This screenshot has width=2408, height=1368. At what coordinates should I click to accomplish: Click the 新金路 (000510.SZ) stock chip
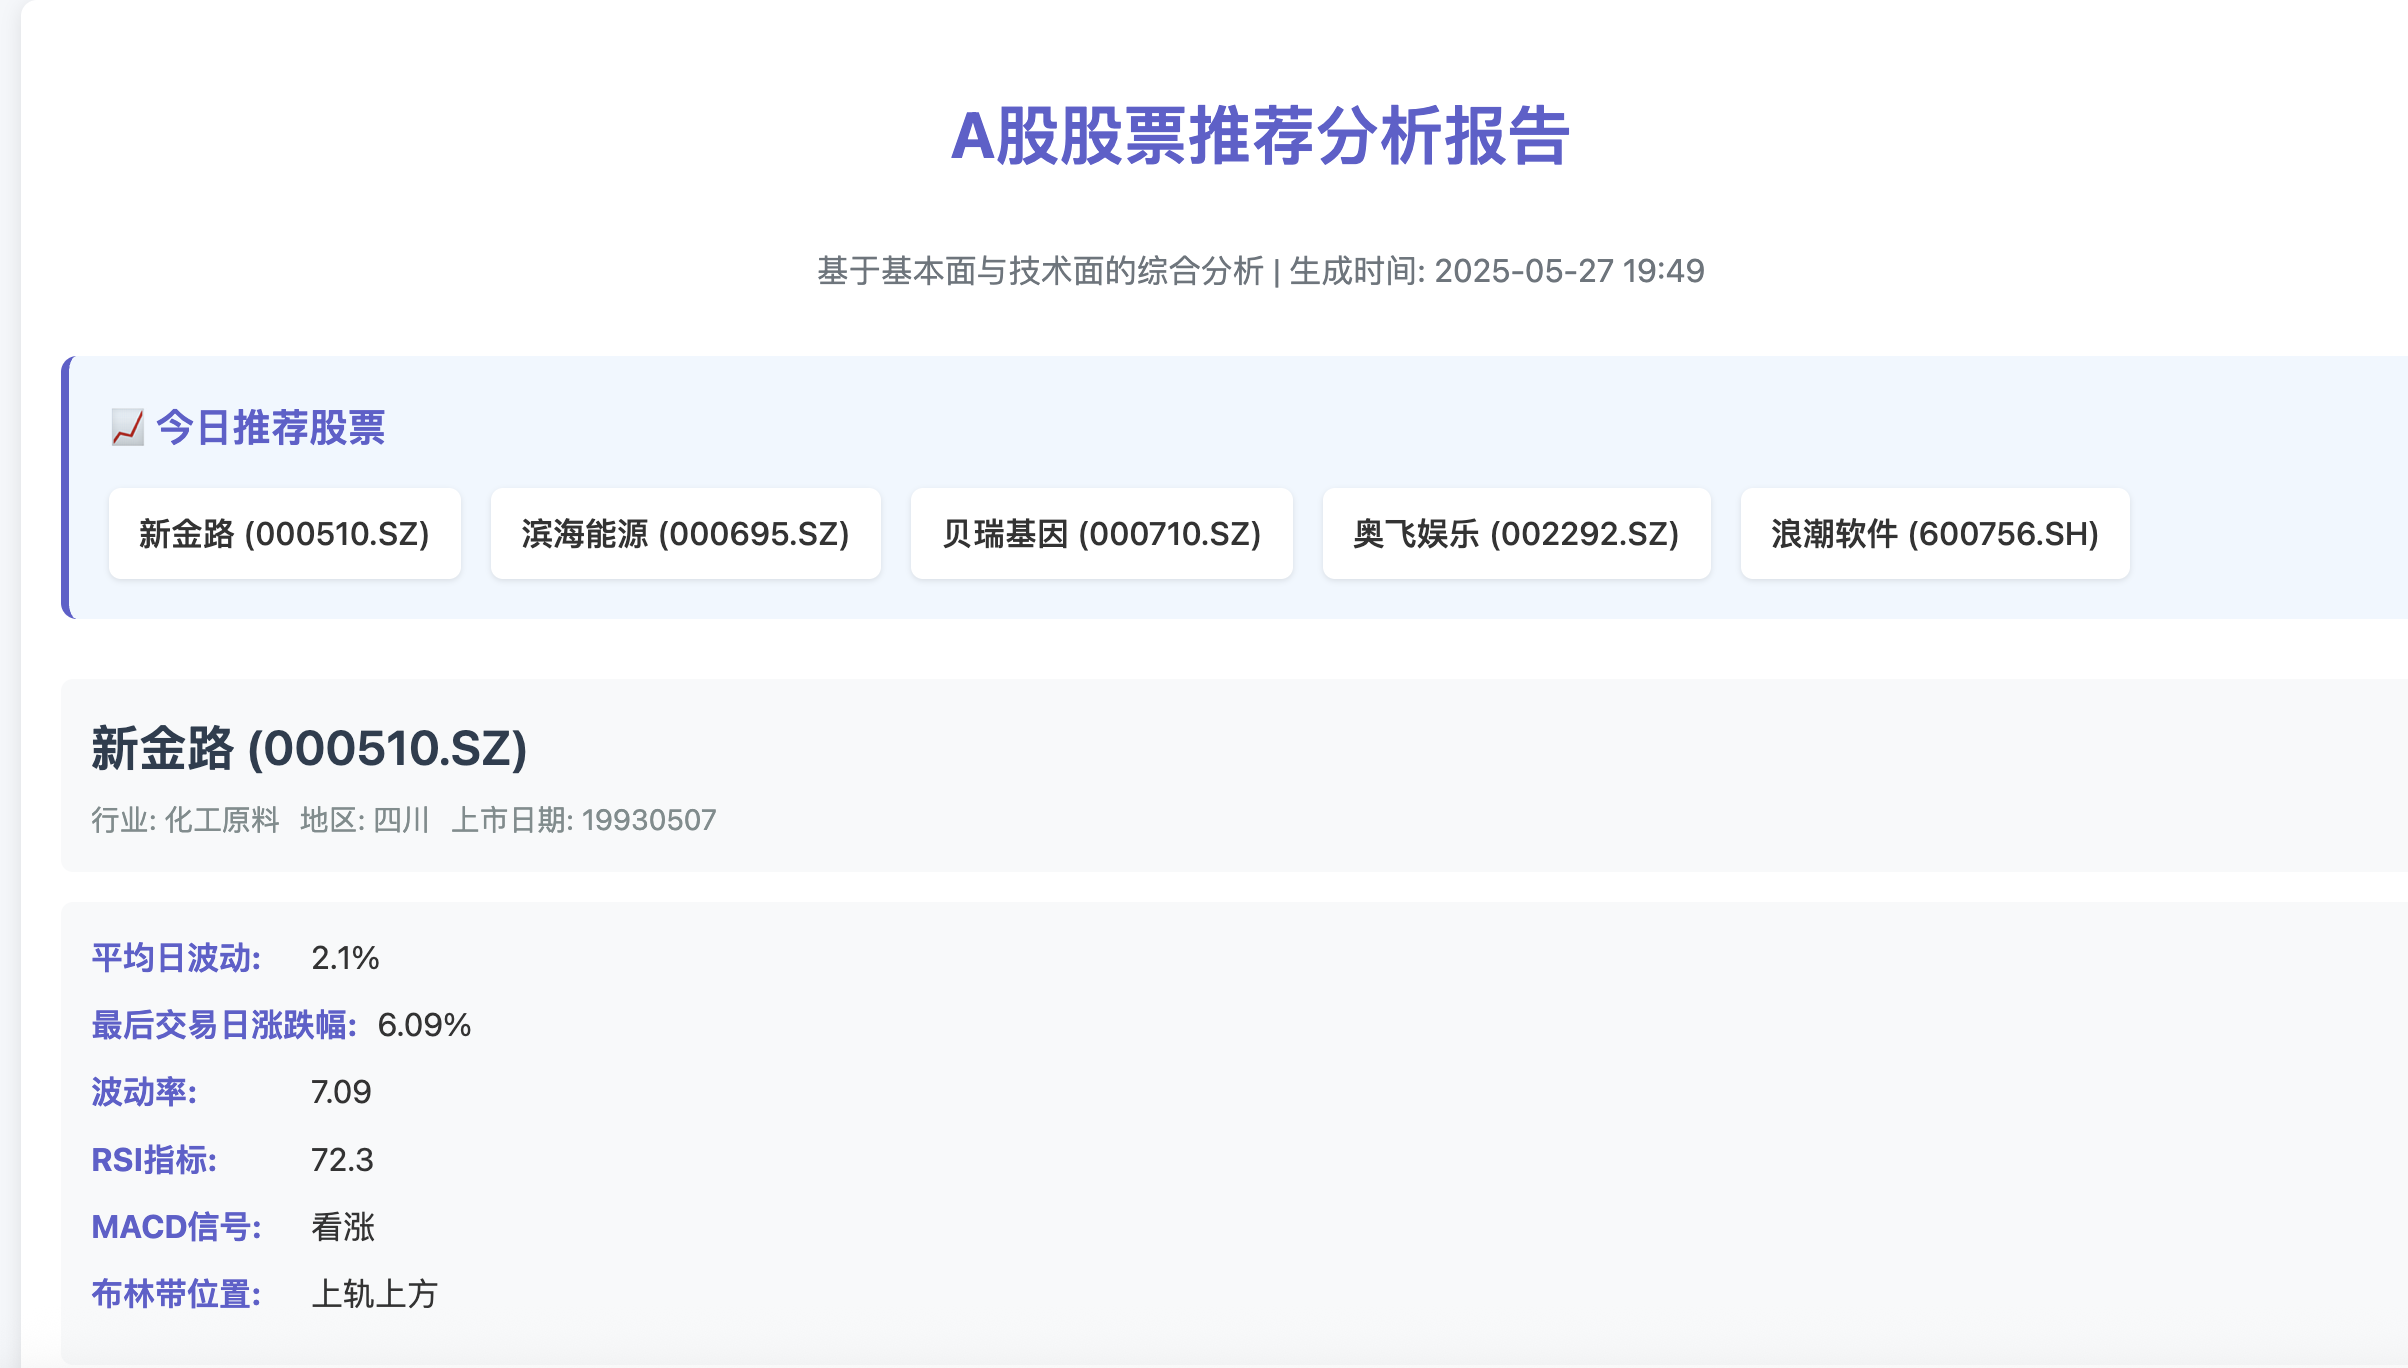pos(285,534)
